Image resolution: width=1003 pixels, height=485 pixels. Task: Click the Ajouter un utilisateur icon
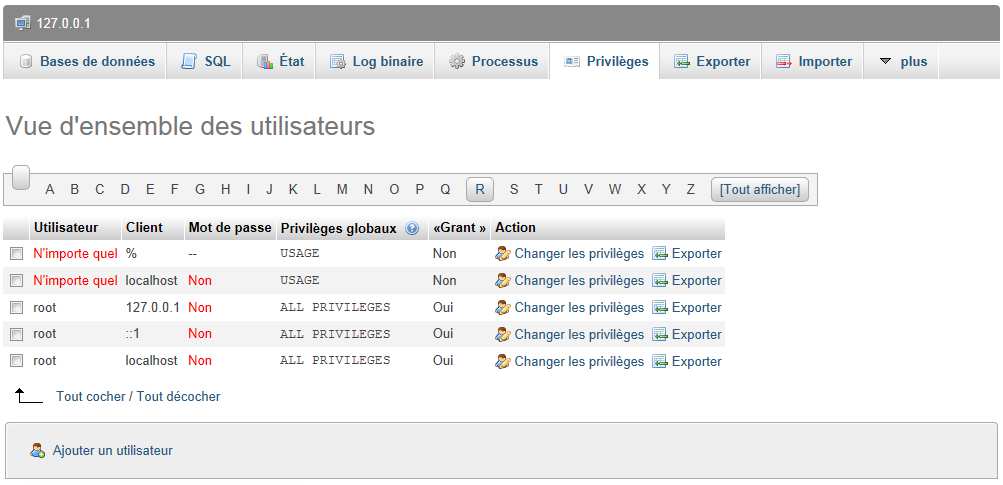[x=38, y=451]
